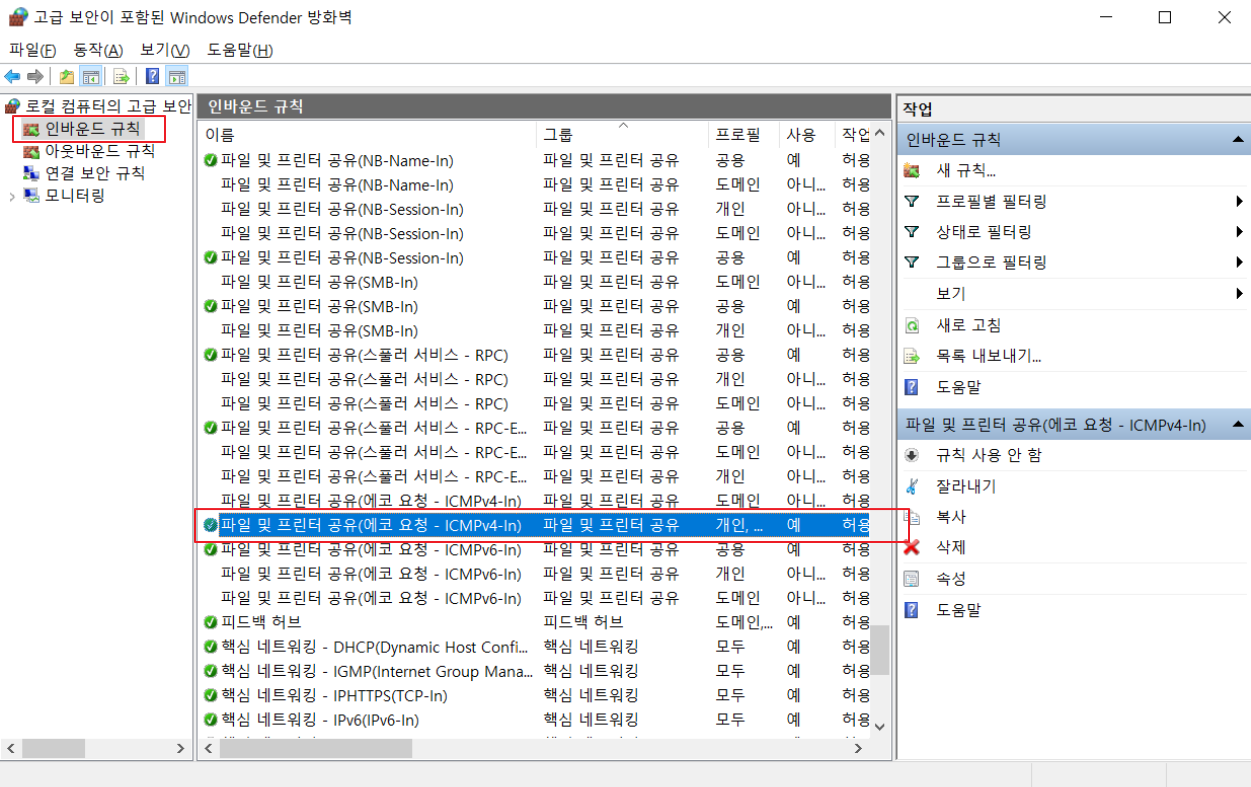Click the tree pane horizontal scroll right arrow

point(180,747)
